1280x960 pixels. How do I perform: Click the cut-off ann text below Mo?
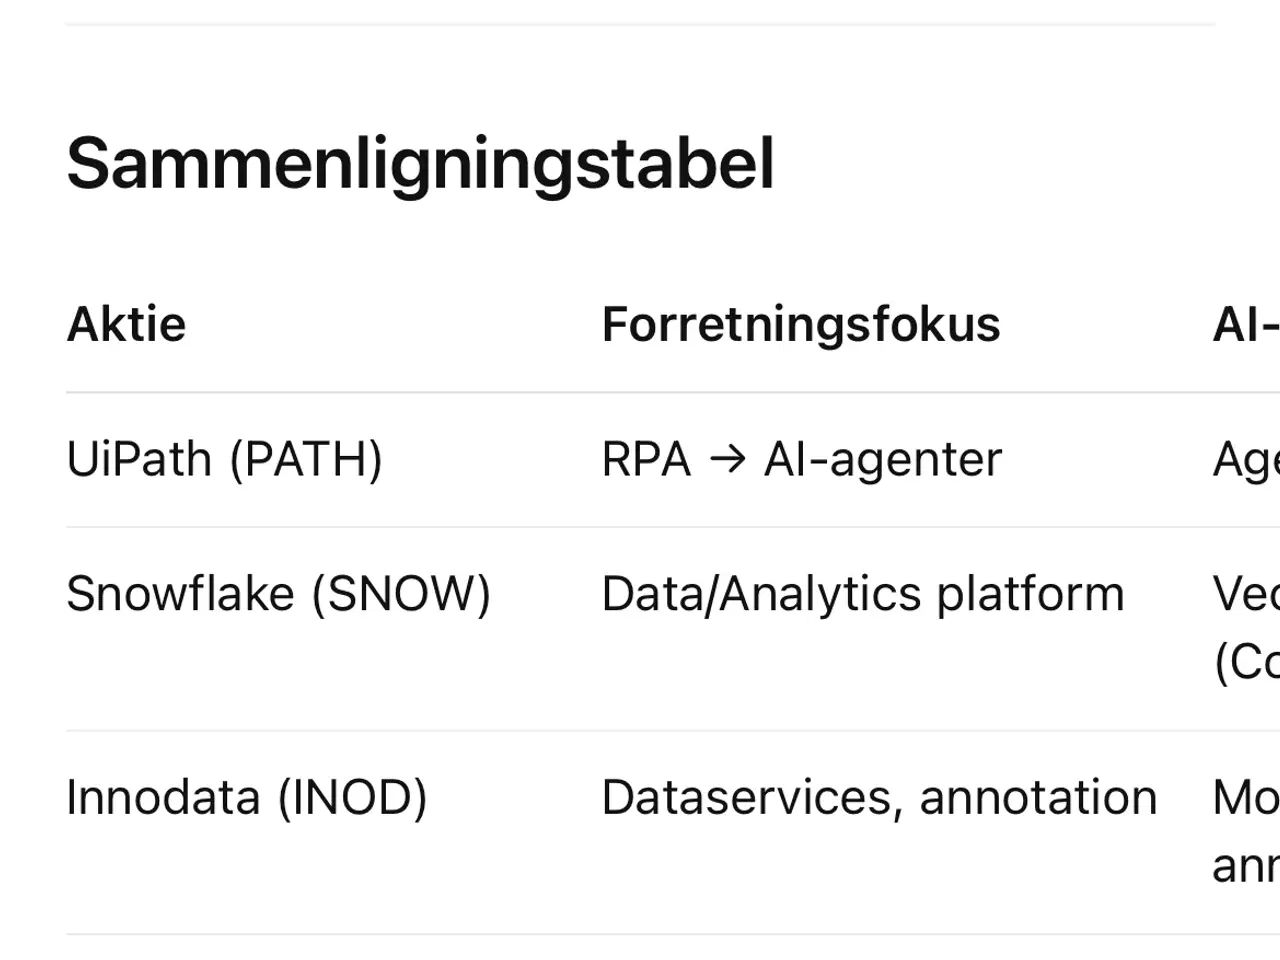[x=1246, y=866]
